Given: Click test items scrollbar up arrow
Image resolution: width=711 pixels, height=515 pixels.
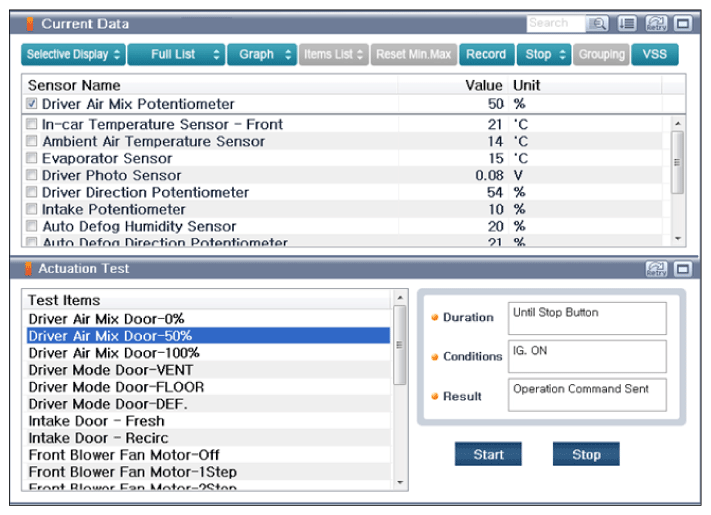Looking at the screenshot, I should pos(399,297).
